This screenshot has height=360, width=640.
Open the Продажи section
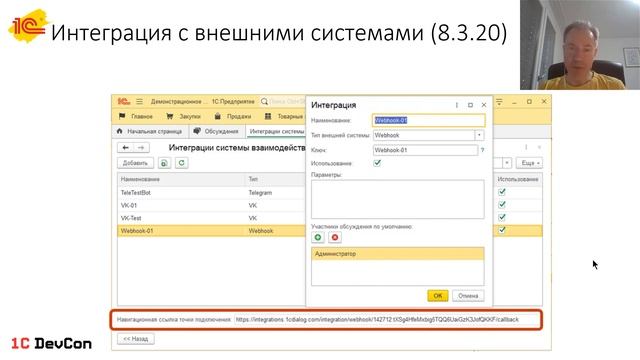(x=232, y=116)
